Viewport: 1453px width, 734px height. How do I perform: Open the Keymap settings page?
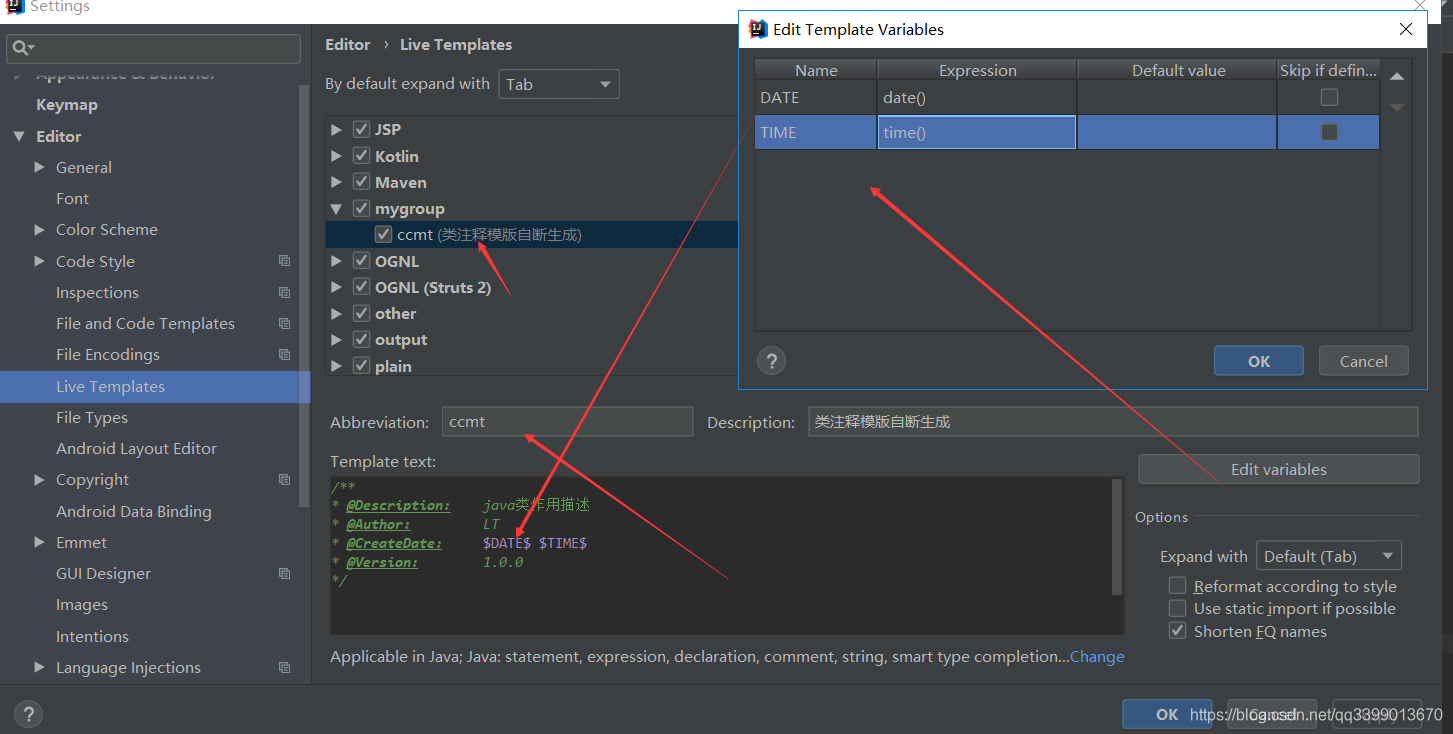pos(67,104)
